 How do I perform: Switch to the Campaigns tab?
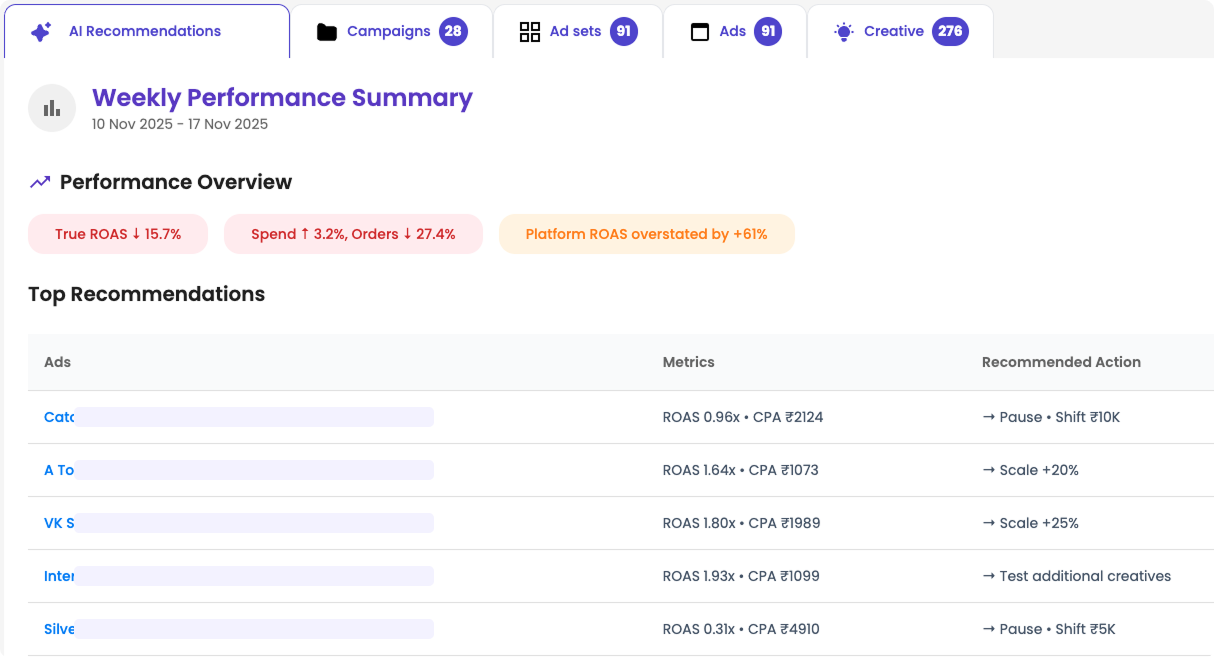(x=388, y=31)
